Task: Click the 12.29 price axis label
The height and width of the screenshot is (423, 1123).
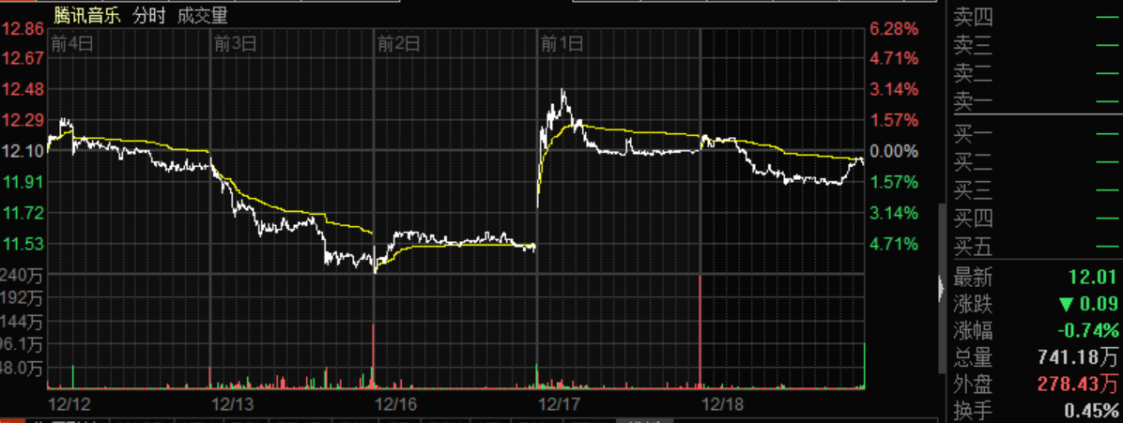Action: click(23, 120)
